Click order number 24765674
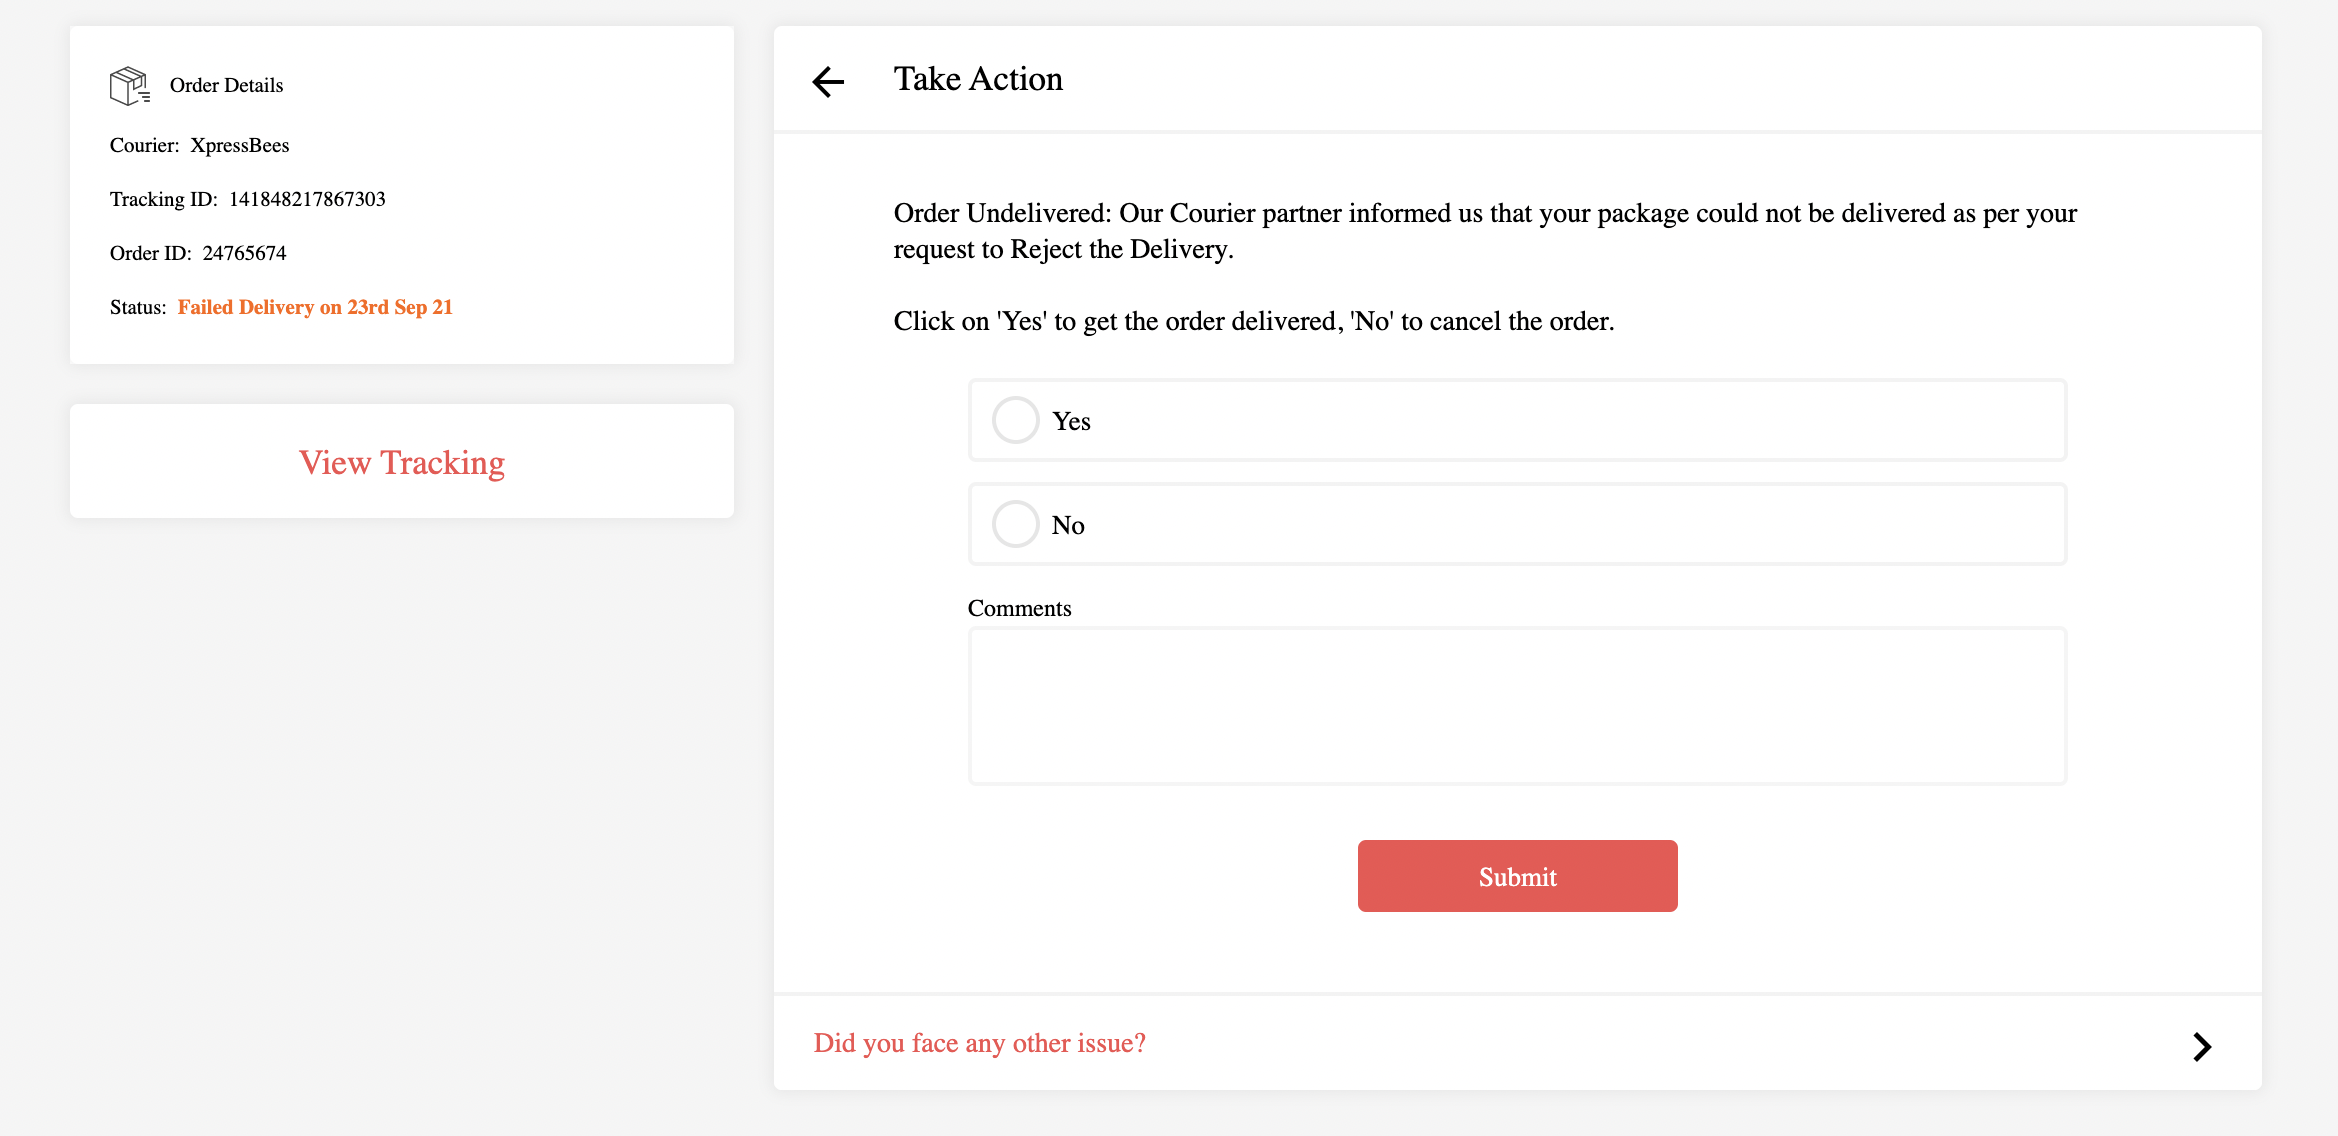2338x1136 pixels. [244, 253]
